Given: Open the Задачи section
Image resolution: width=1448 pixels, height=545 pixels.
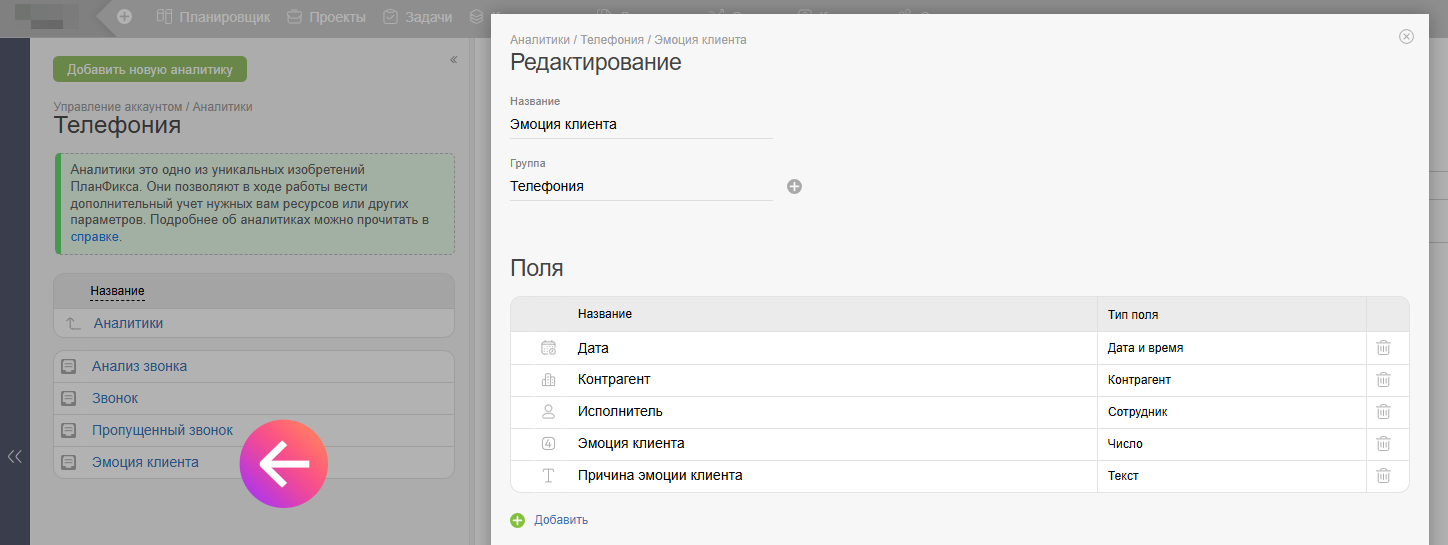Looking at the screenshot, I should (417, 17).
